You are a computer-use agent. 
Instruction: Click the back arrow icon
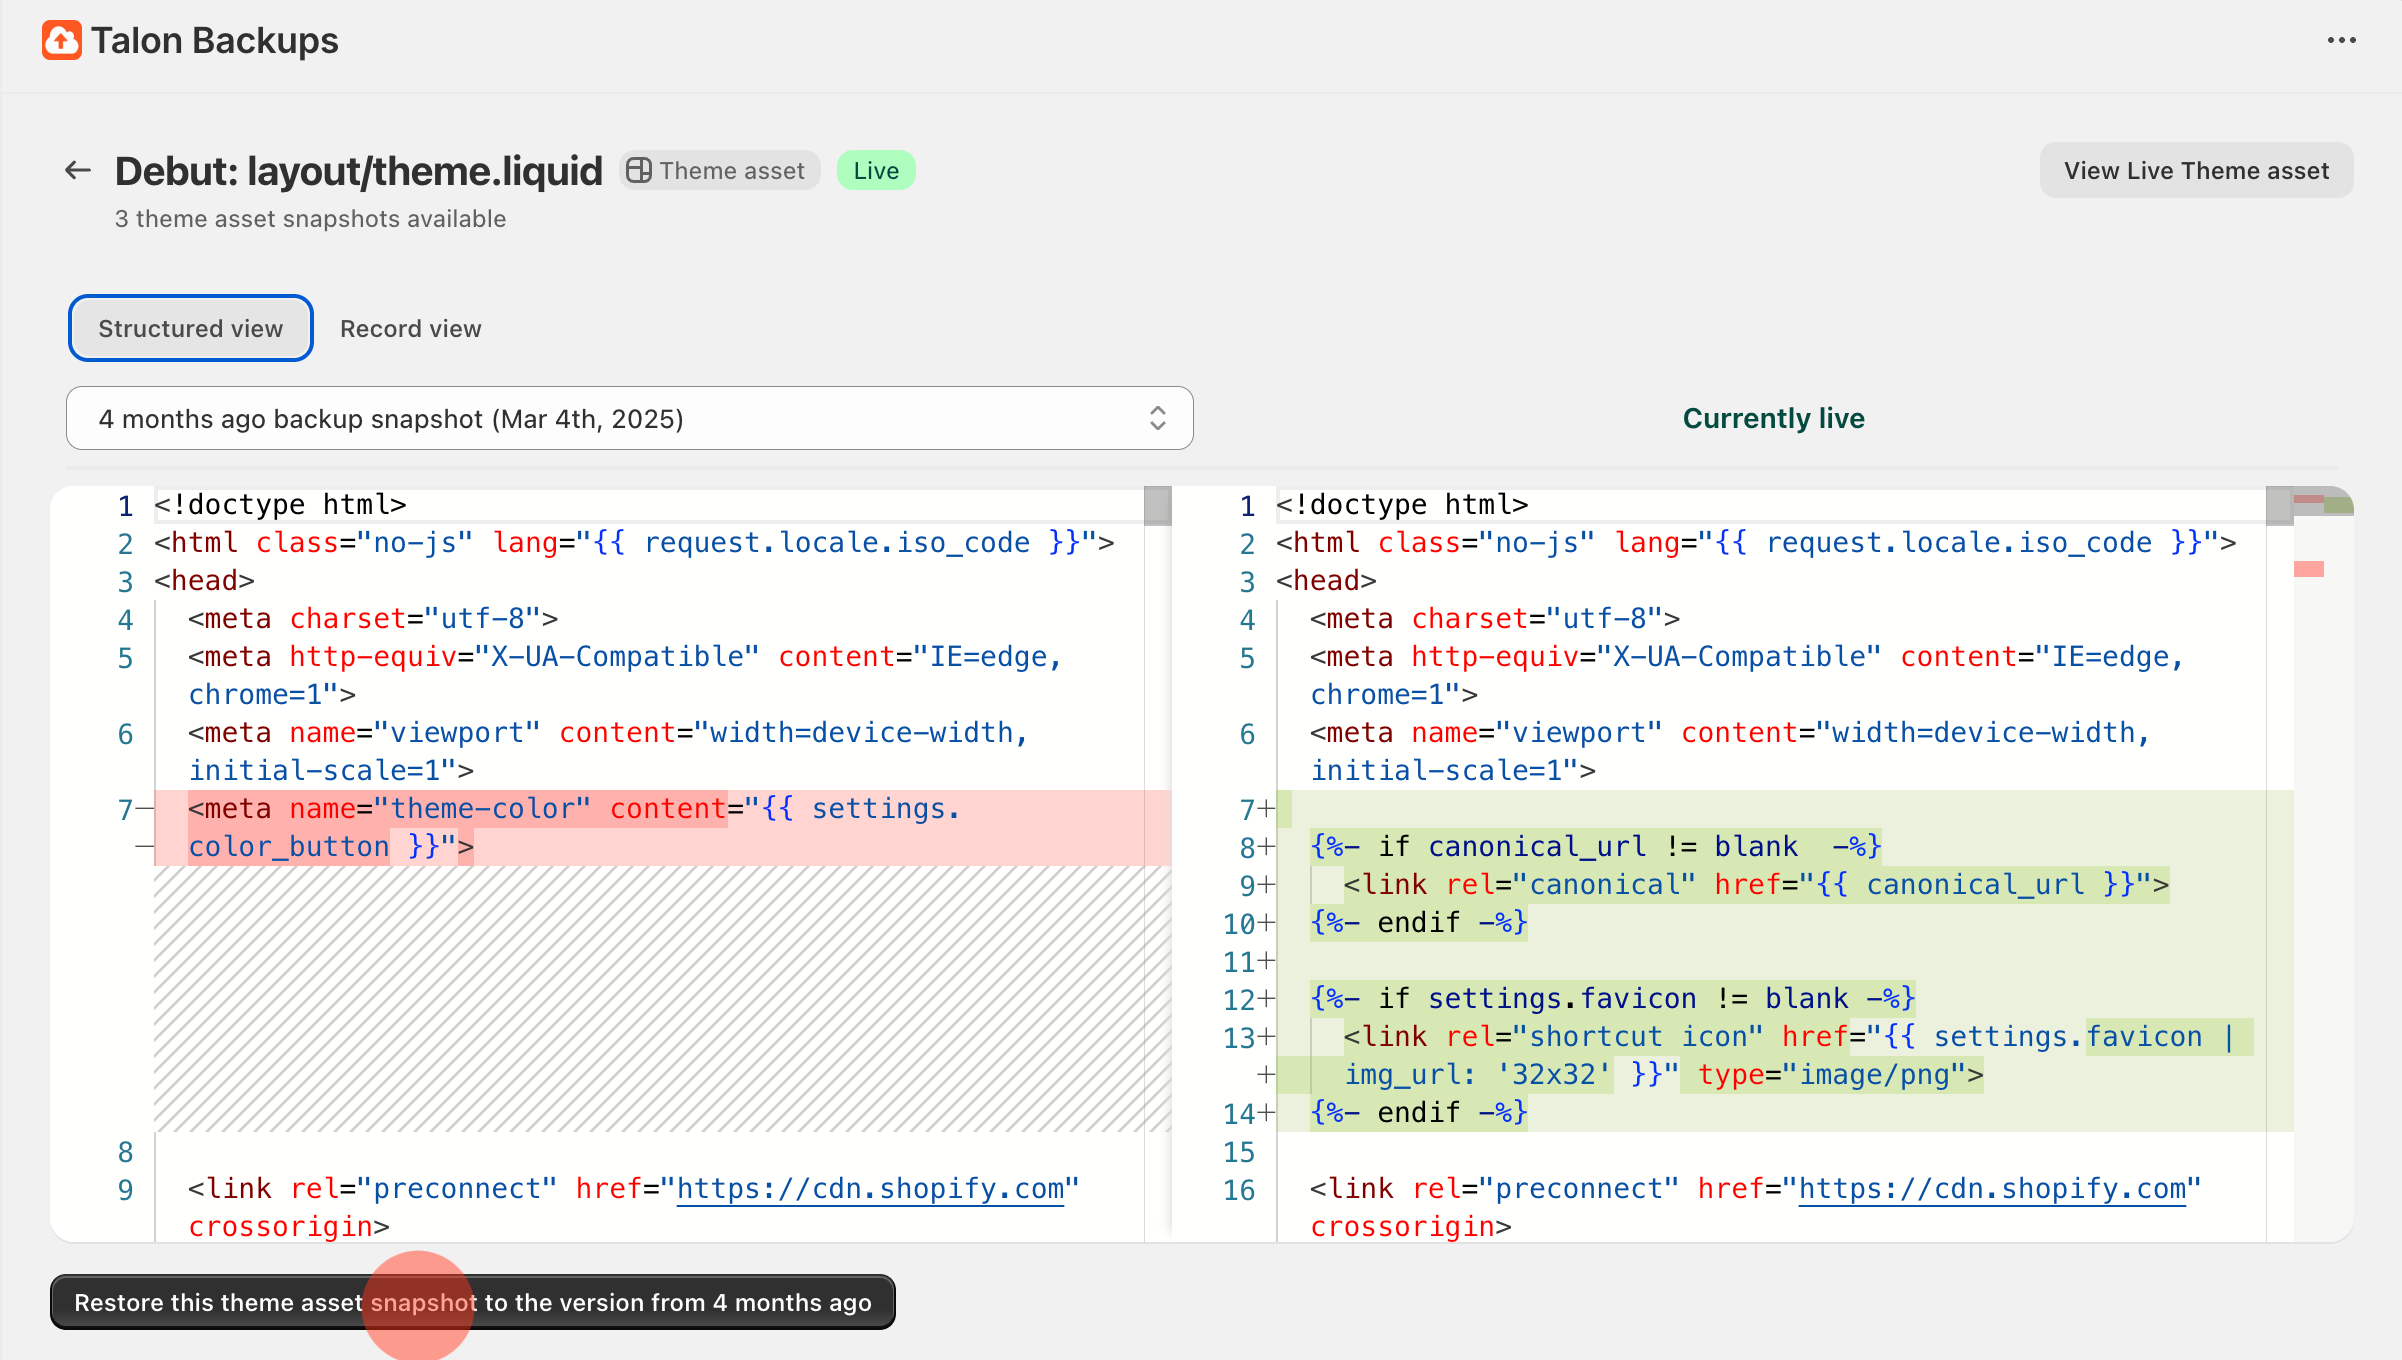point(78,171)
